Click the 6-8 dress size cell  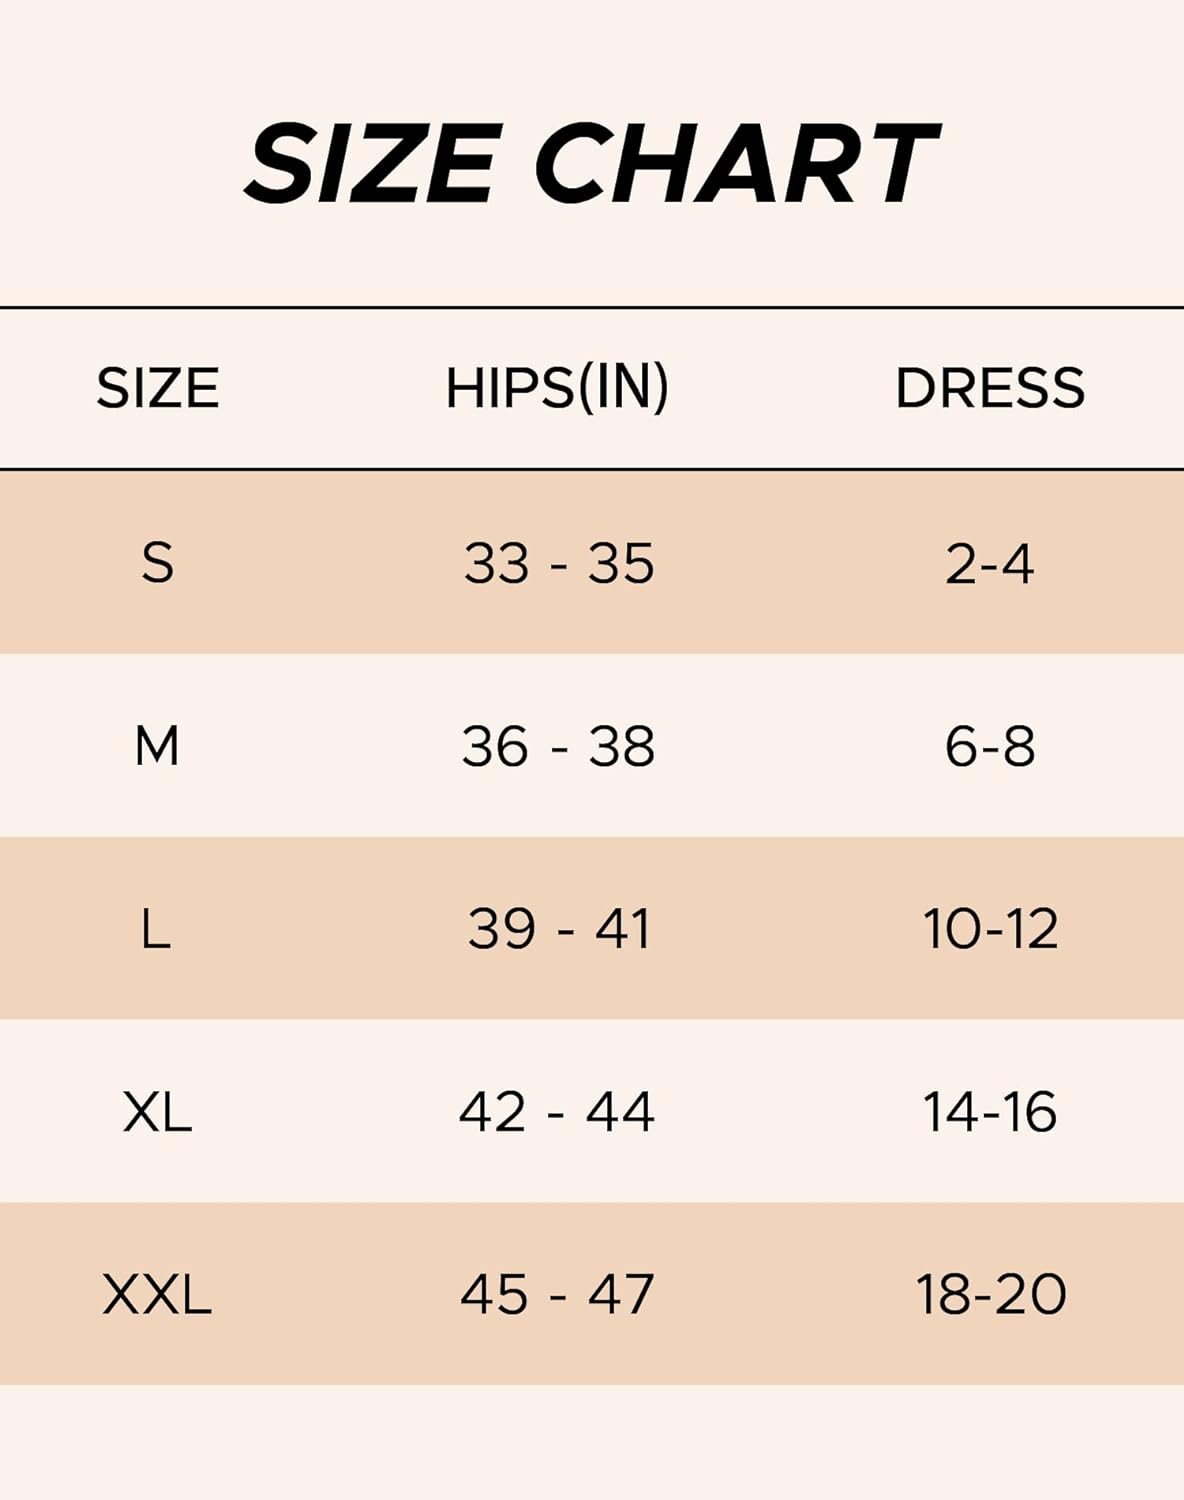pyautogui.click(x=989, y=746)
